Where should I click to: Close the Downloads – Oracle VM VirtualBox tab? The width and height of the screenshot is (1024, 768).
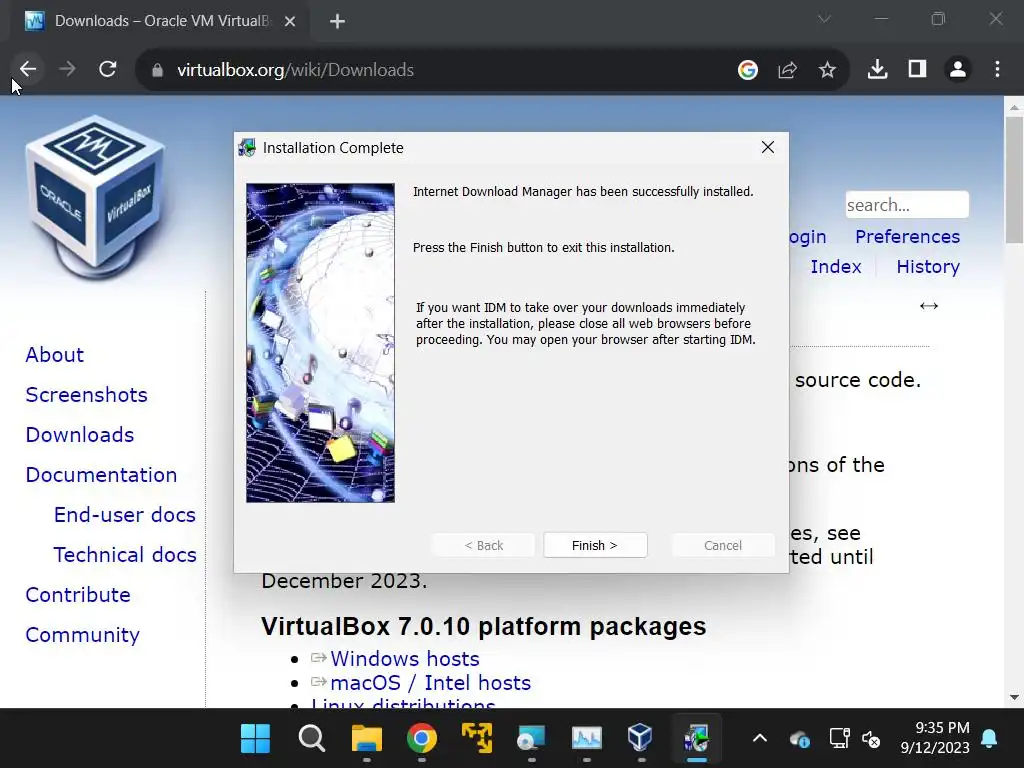click(x=290, y=22)
